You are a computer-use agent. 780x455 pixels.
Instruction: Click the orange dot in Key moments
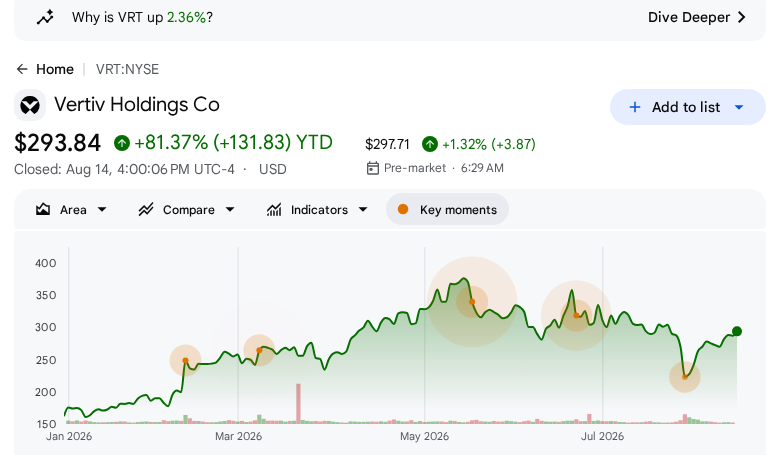[x=403, y=209]
